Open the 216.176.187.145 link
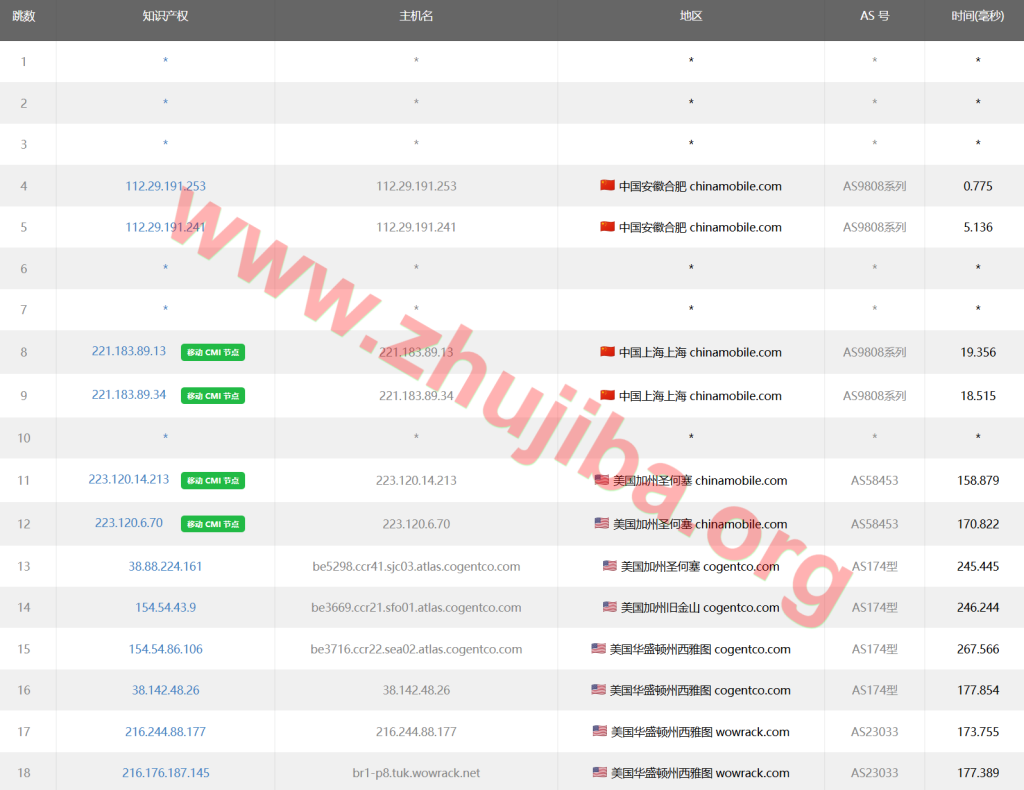The image size is (1024, 790). click(165, 773)
